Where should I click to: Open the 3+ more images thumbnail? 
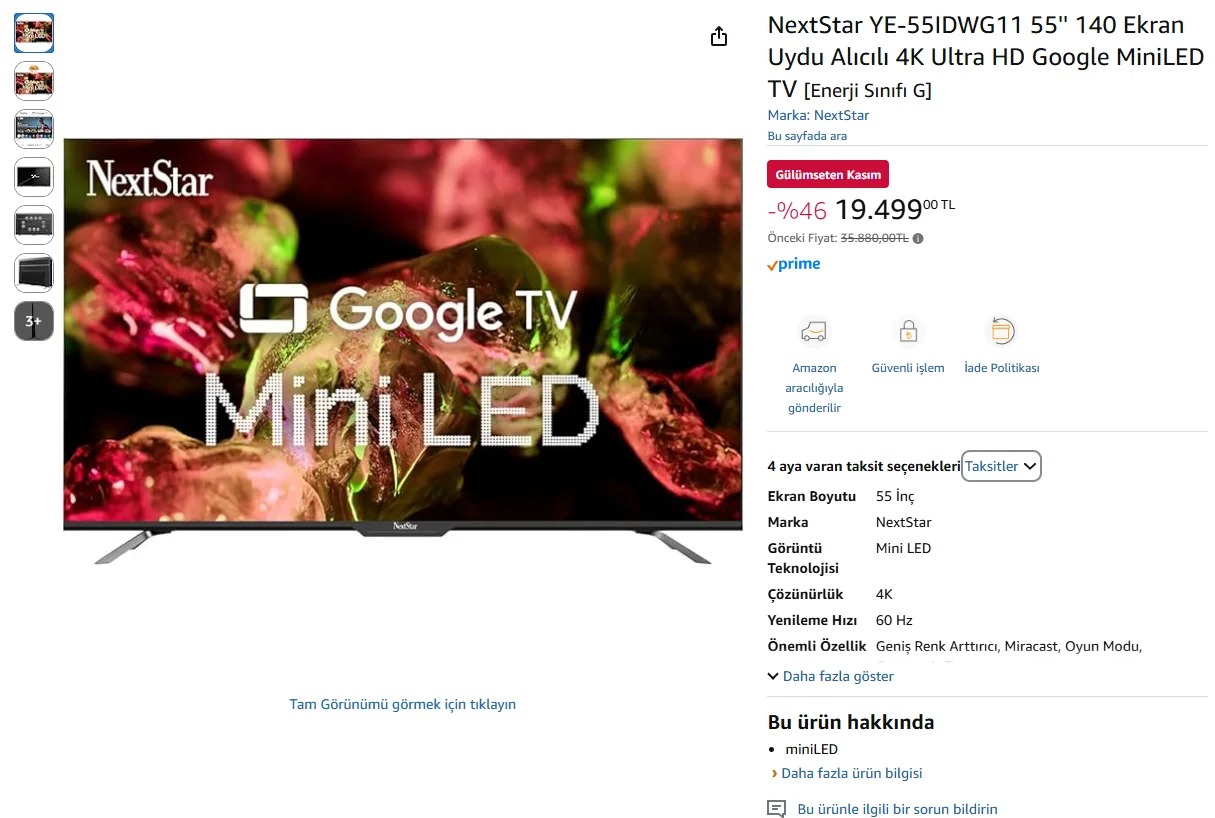(x=34, y=321)
